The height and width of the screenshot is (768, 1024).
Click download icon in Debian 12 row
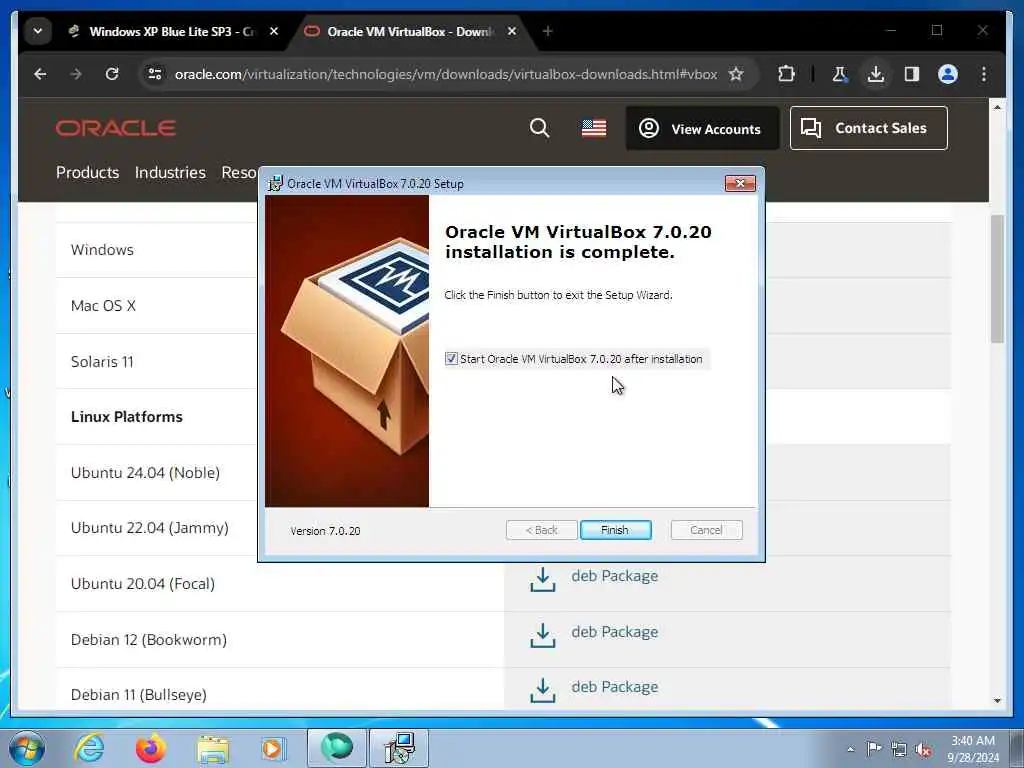(x=543, y=635)
